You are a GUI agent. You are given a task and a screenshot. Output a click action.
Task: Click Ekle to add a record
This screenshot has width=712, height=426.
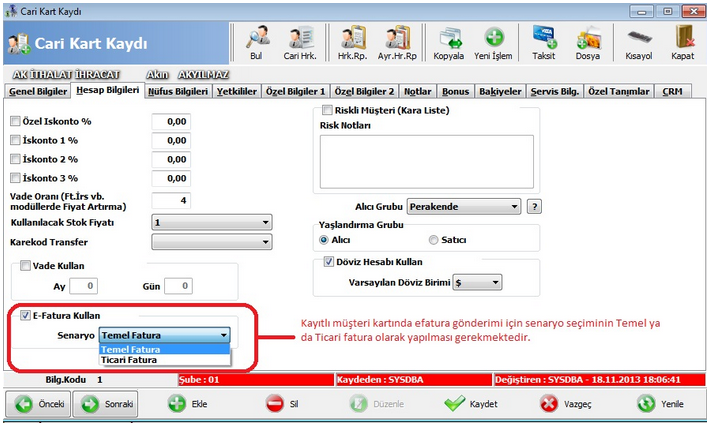pos(188,404)
